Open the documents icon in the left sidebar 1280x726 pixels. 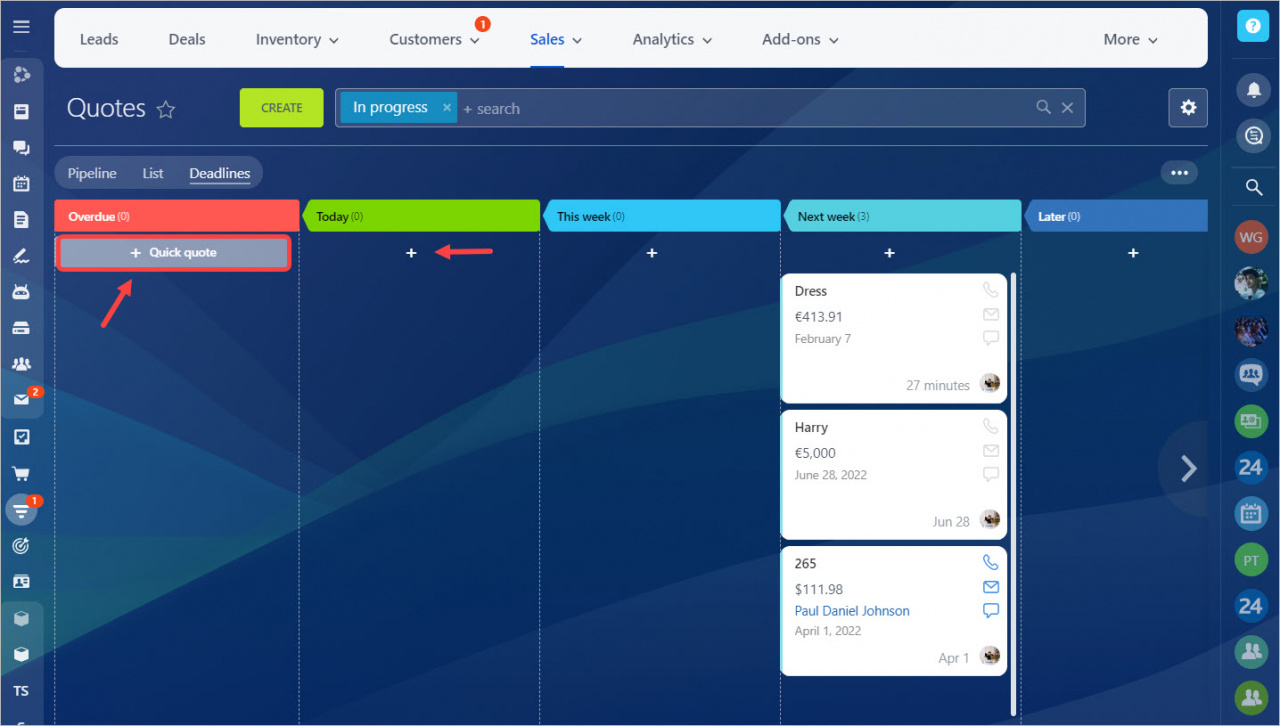(x=21, y=219)
